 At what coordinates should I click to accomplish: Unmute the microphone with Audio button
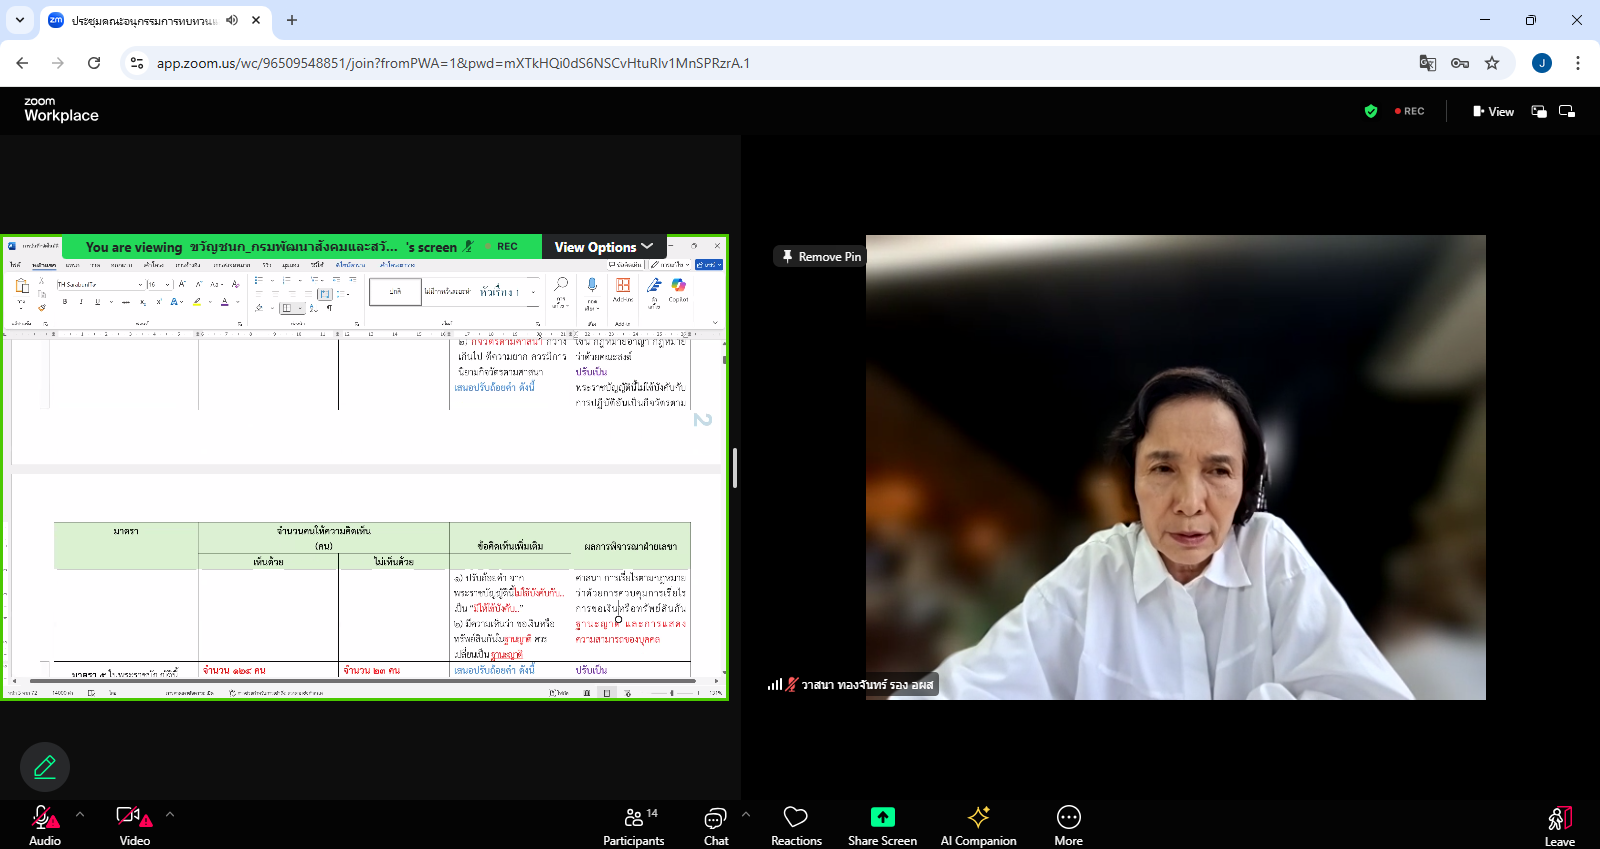[44, 818]
